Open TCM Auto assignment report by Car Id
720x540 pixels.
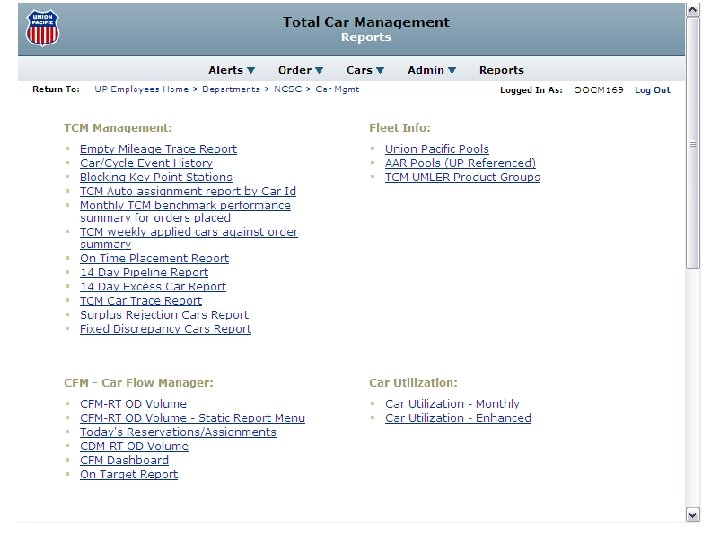188,191
